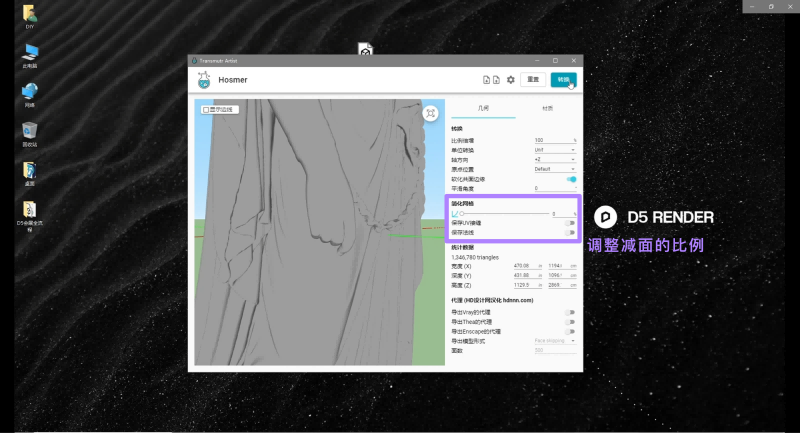800x433 pixels.
Task: Click the 重置 reset button
Action: 533,79
